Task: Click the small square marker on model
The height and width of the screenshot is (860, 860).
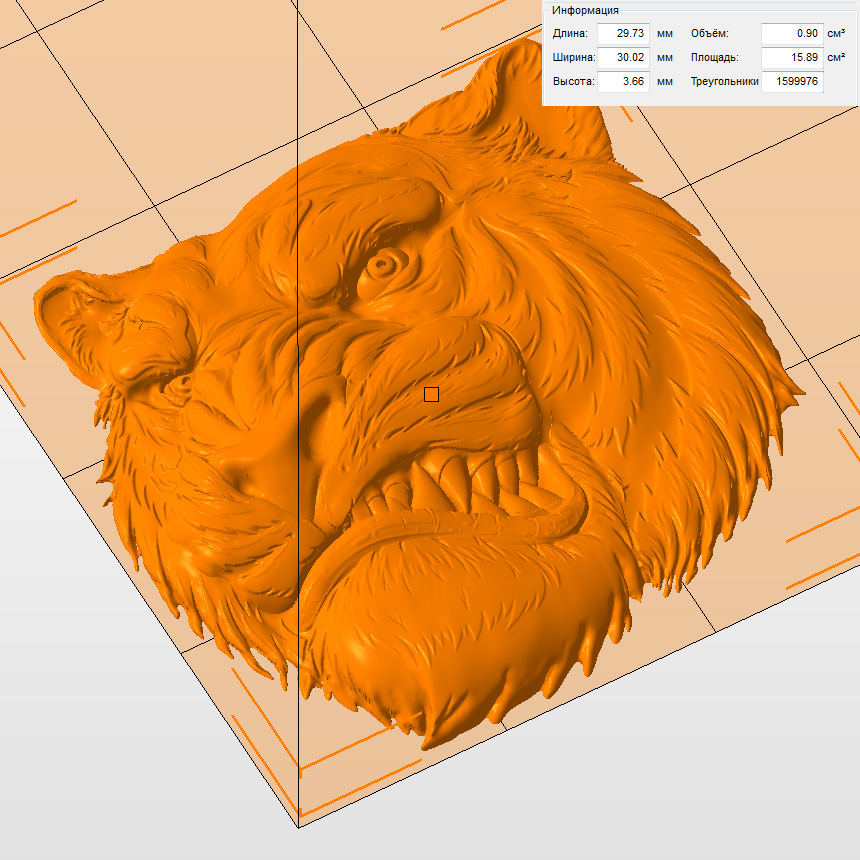Action: (x=431, y=395)
